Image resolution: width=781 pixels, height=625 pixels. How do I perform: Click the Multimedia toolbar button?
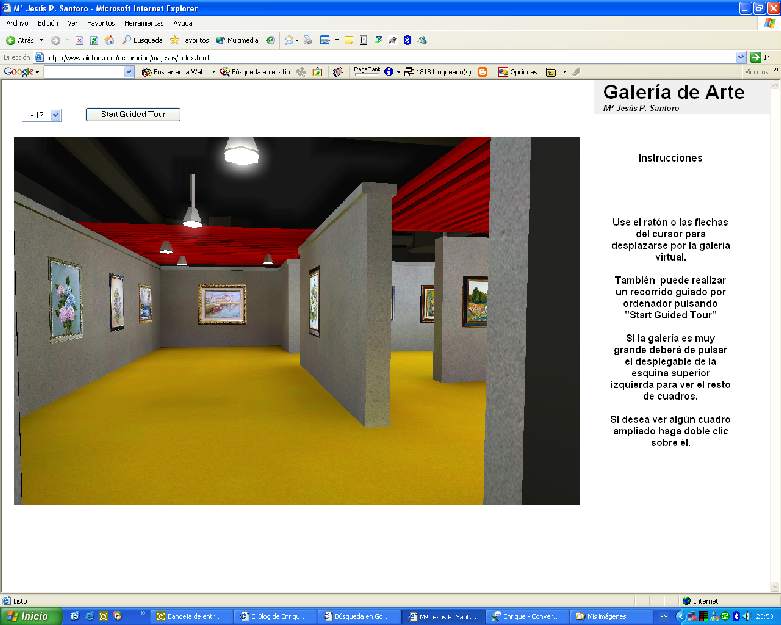238,40
